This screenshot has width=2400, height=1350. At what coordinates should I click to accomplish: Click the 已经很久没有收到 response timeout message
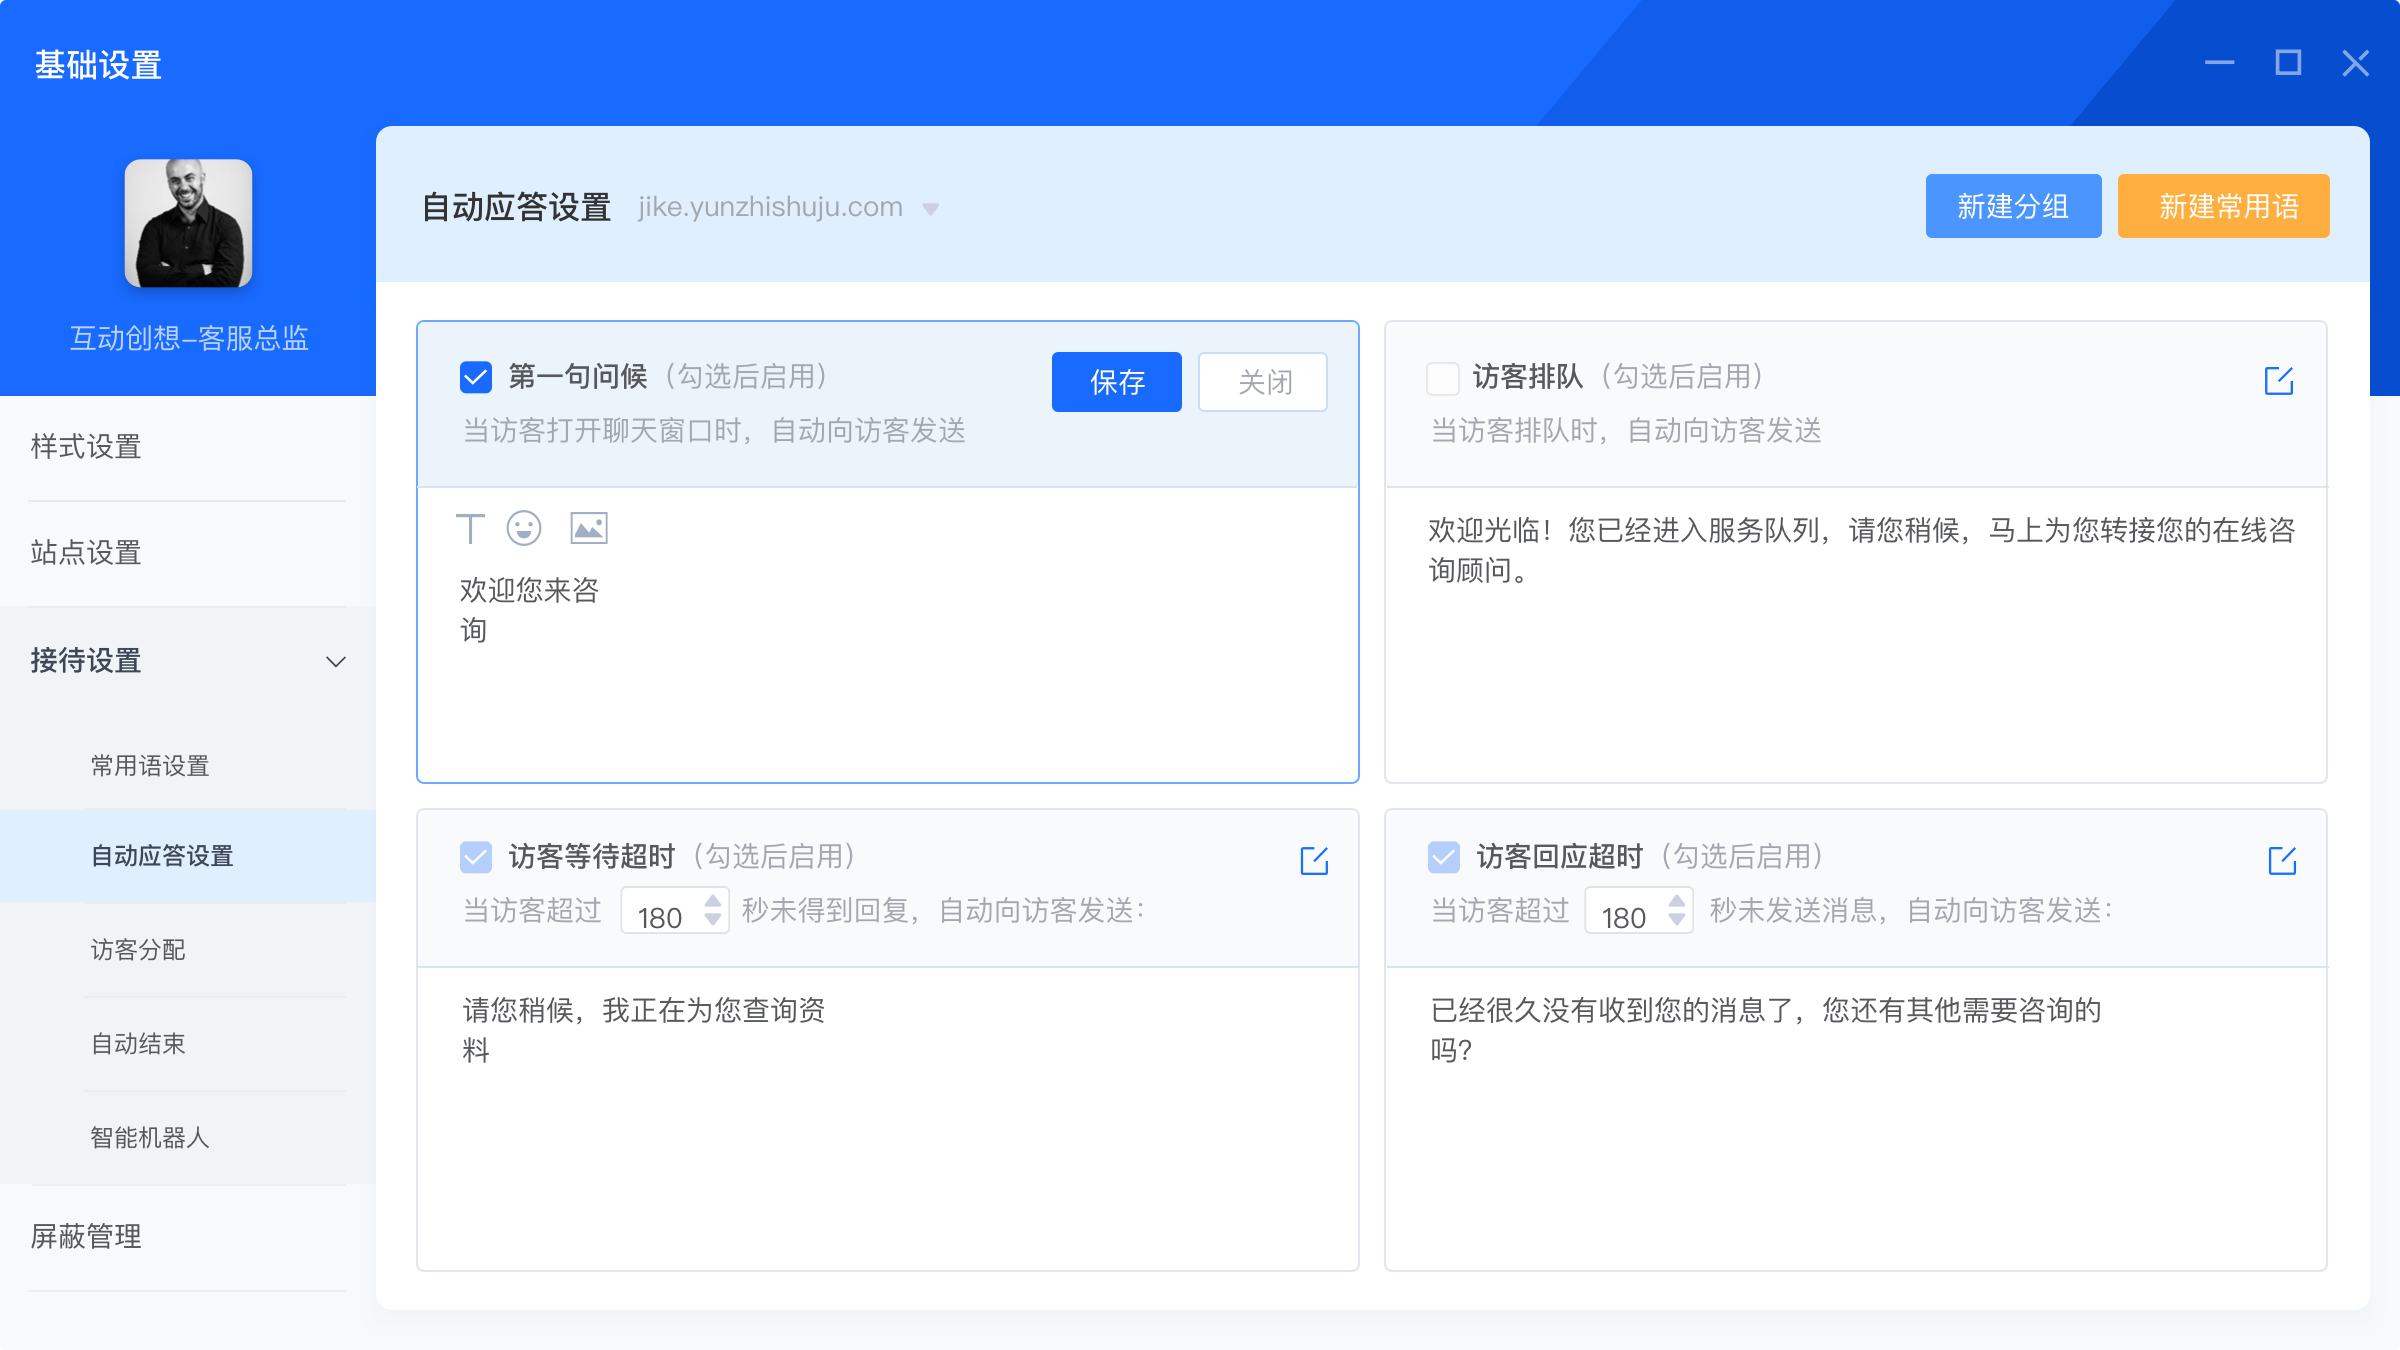pos(1766,1030)
